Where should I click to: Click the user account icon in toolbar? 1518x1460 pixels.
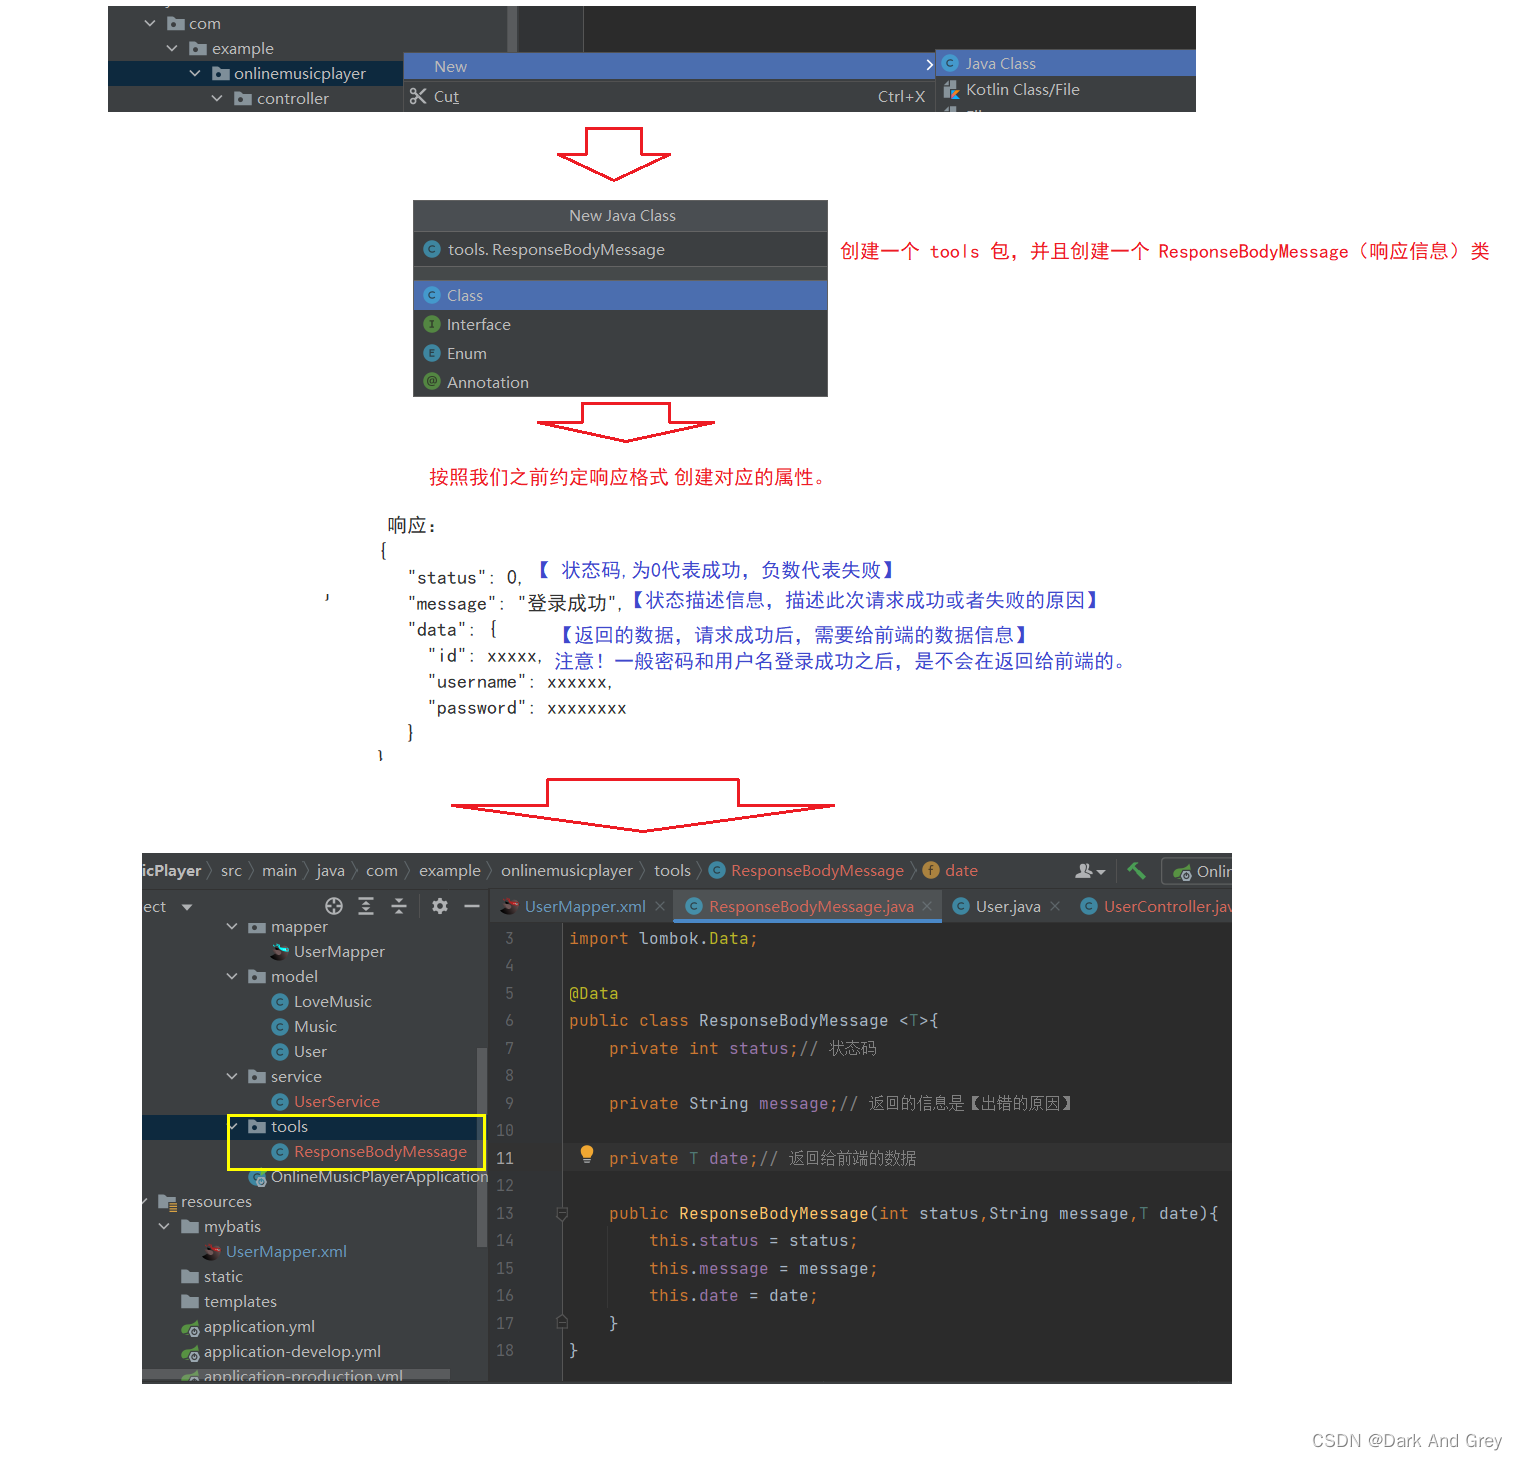(1089, 871)
